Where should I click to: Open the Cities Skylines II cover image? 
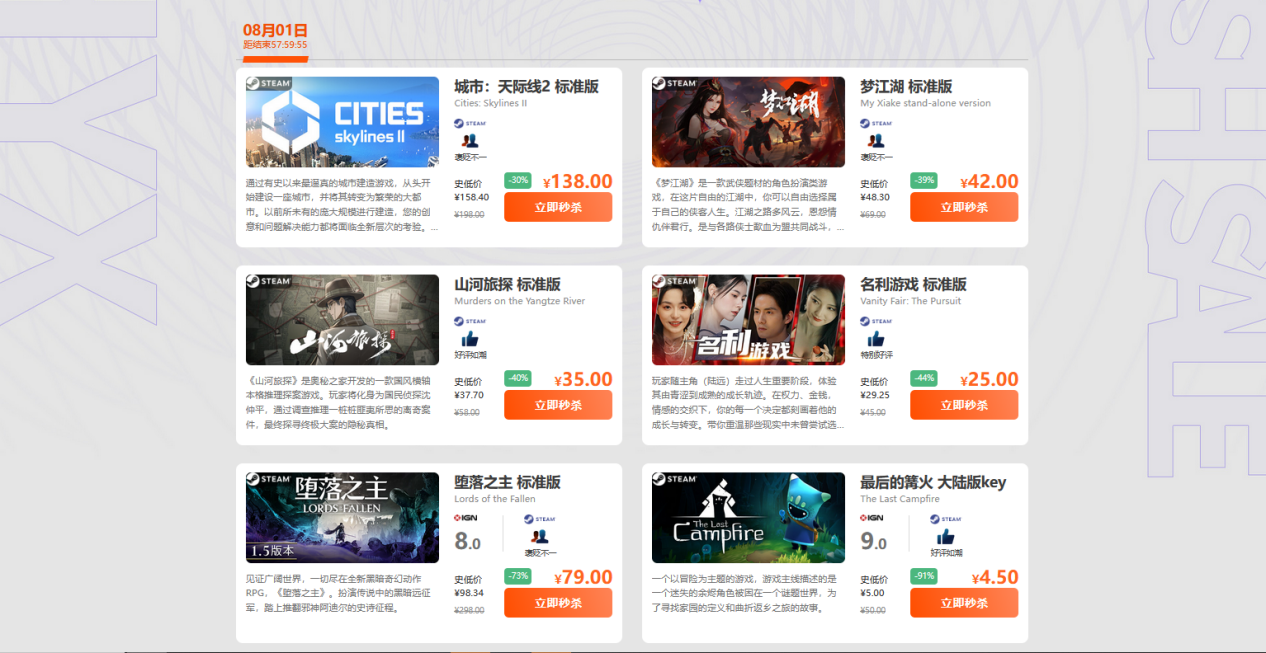[x=342, y=122]
